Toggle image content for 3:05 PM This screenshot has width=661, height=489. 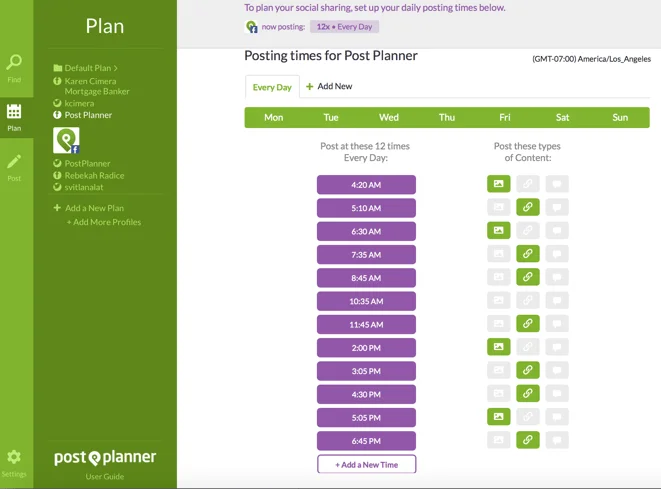click(x=499, y=370)
